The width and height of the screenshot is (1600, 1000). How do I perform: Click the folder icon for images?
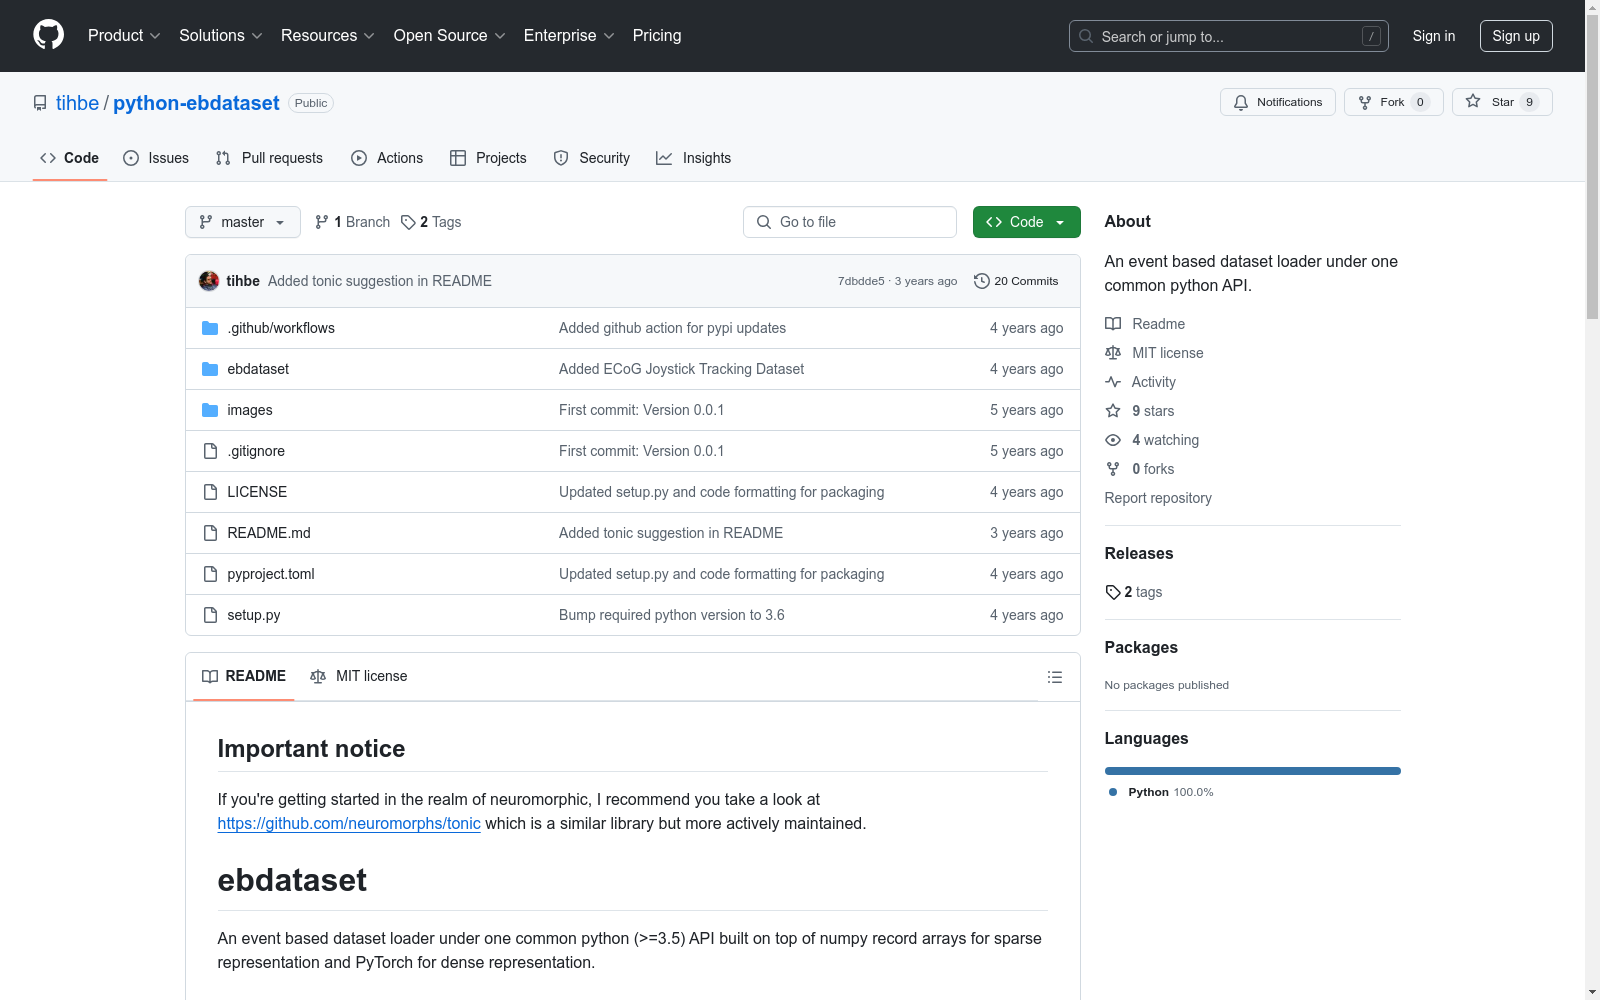210,410
